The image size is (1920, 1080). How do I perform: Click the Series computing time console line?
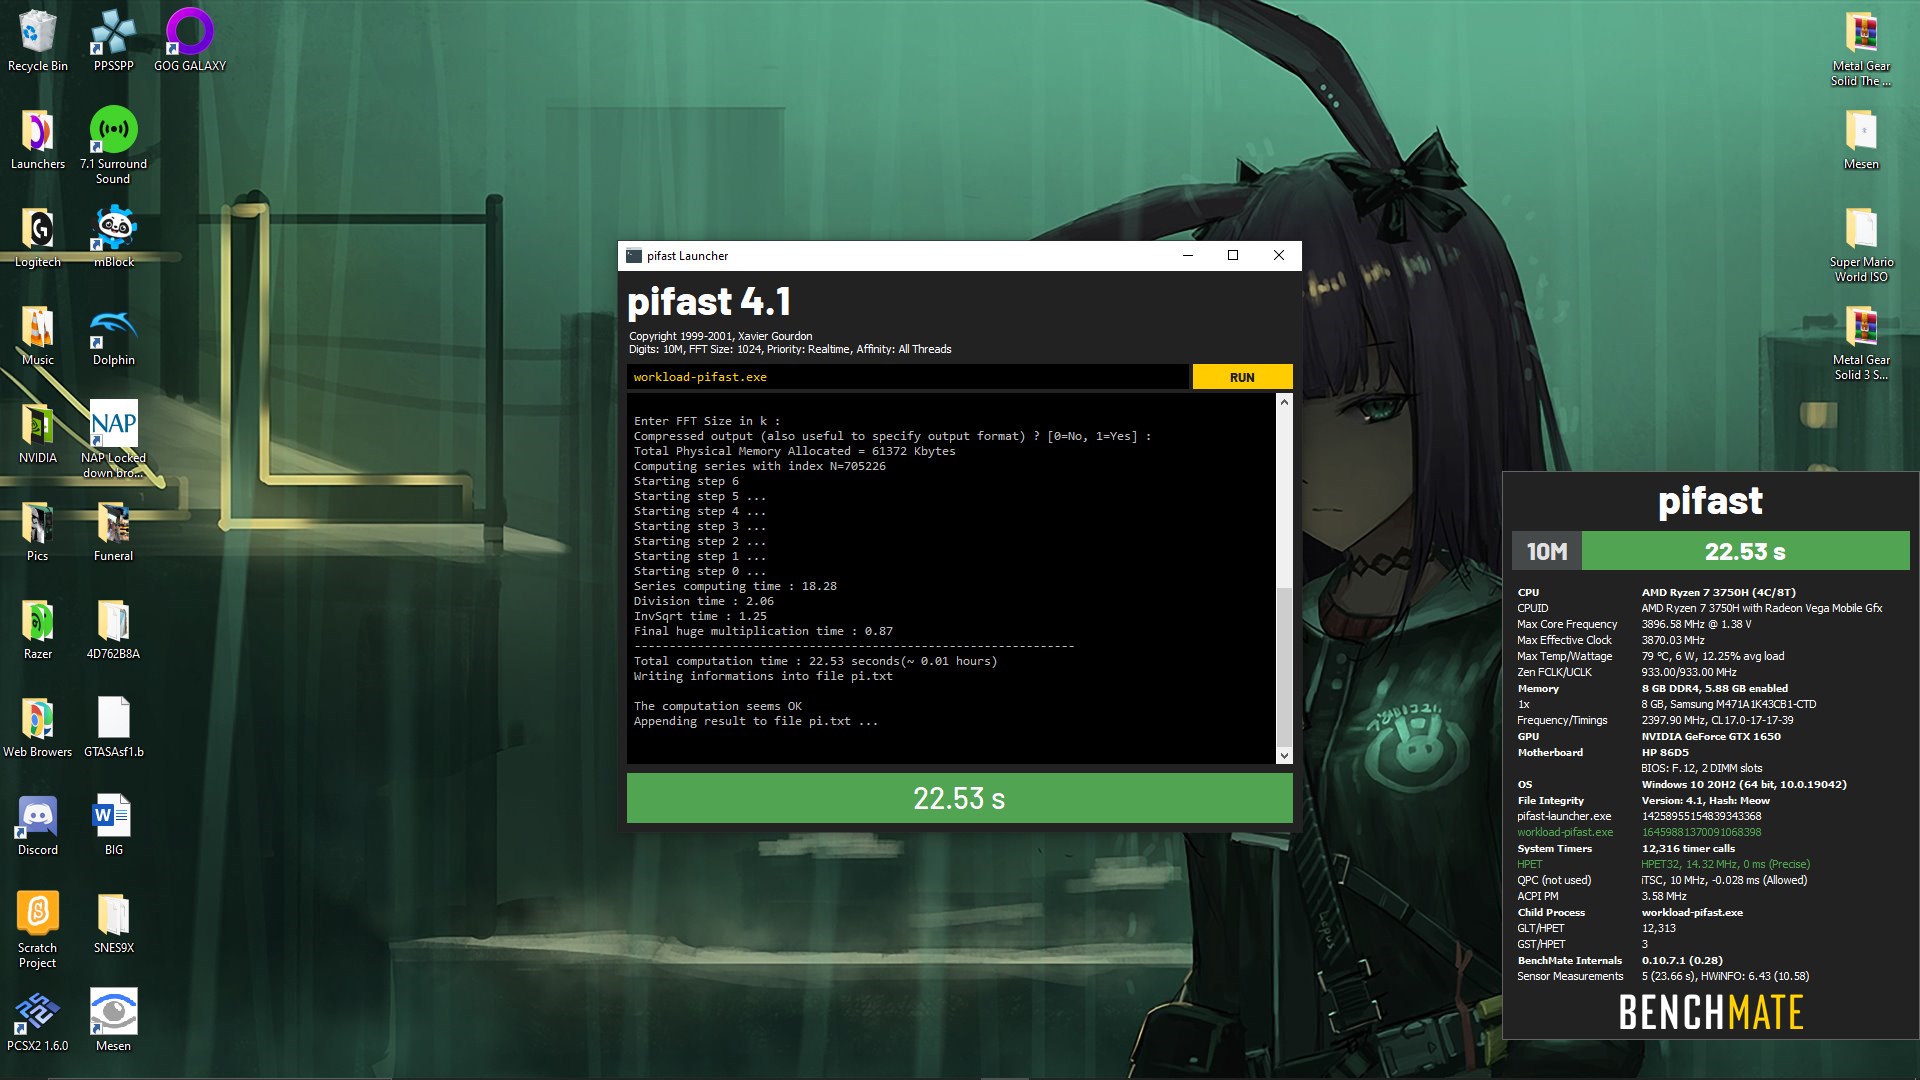[x=735, y=586]
